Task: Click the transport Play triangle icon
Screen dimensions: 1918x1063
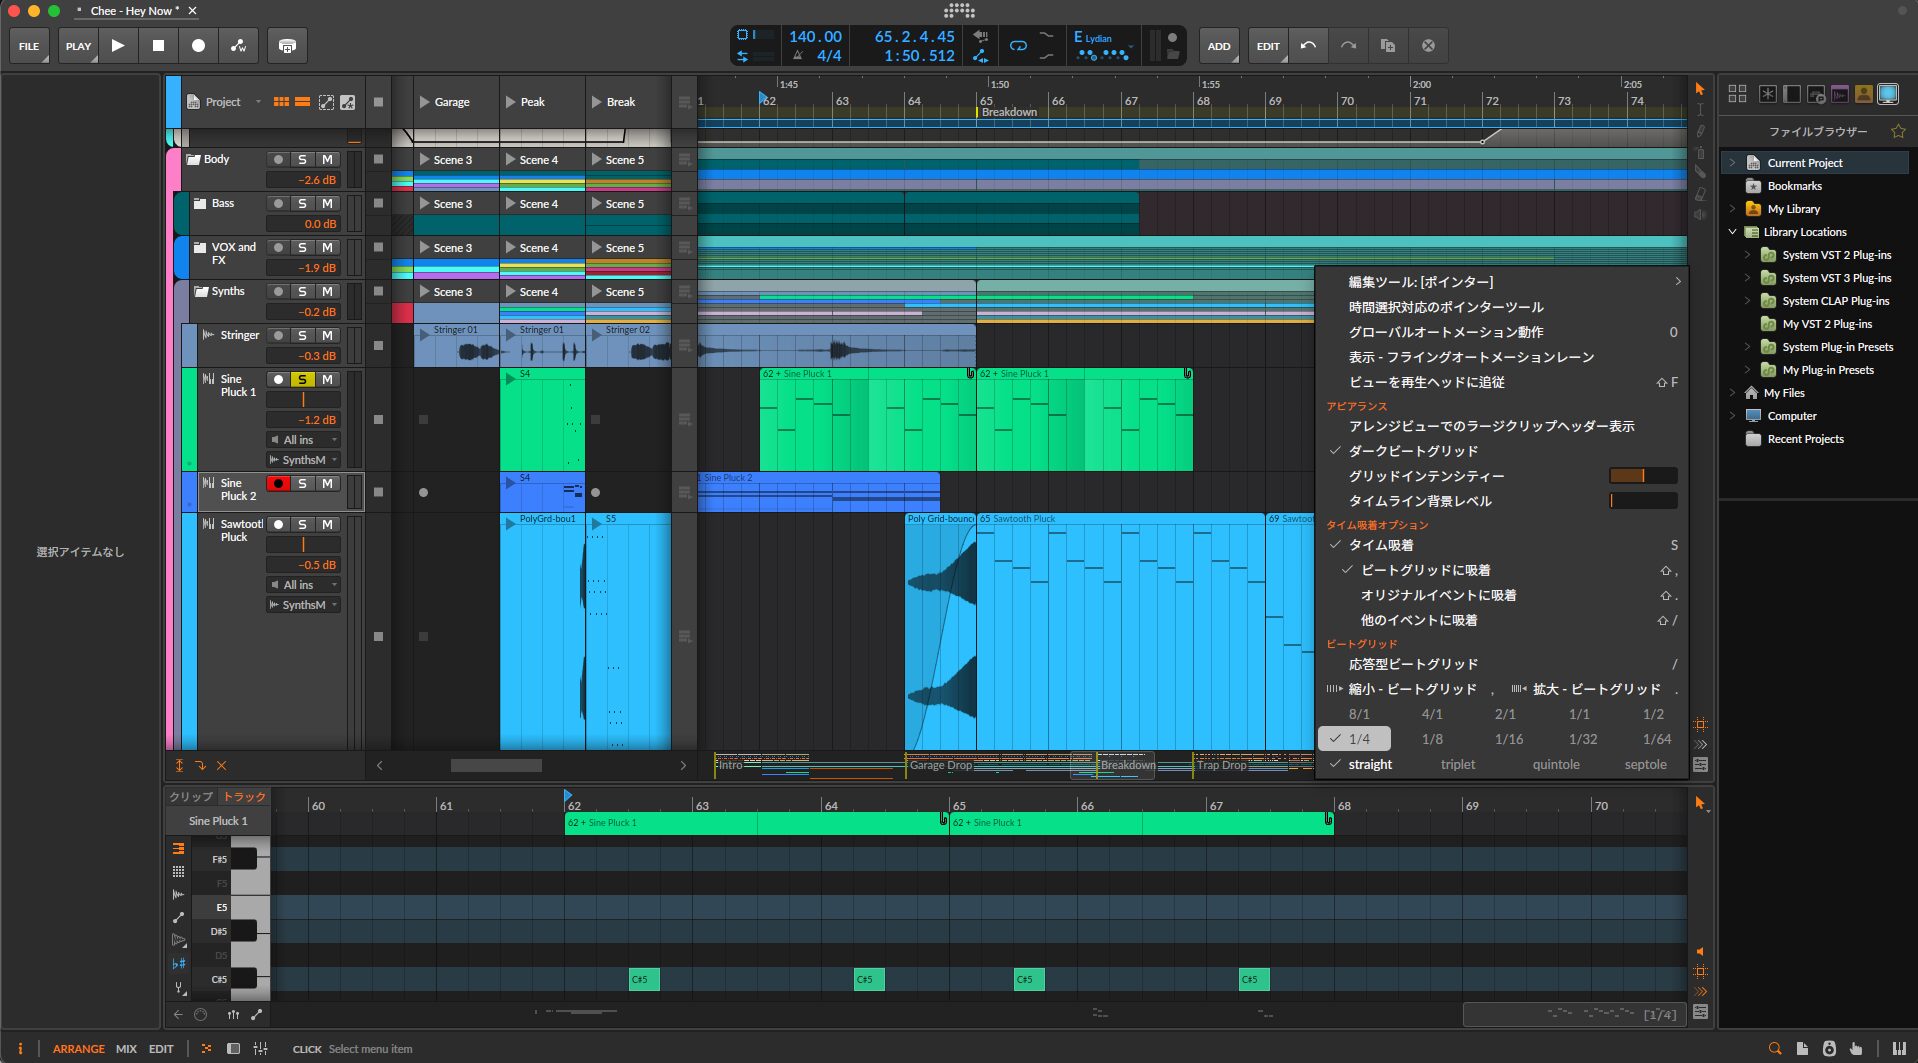Action: [118, 46]
